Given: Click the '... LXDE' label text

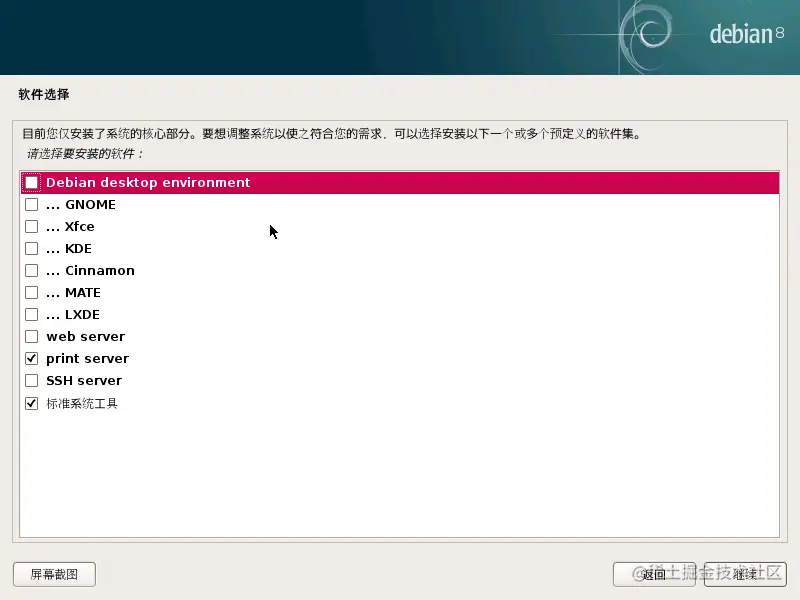Looking at the screenshot, I should (x=73, y=314).
